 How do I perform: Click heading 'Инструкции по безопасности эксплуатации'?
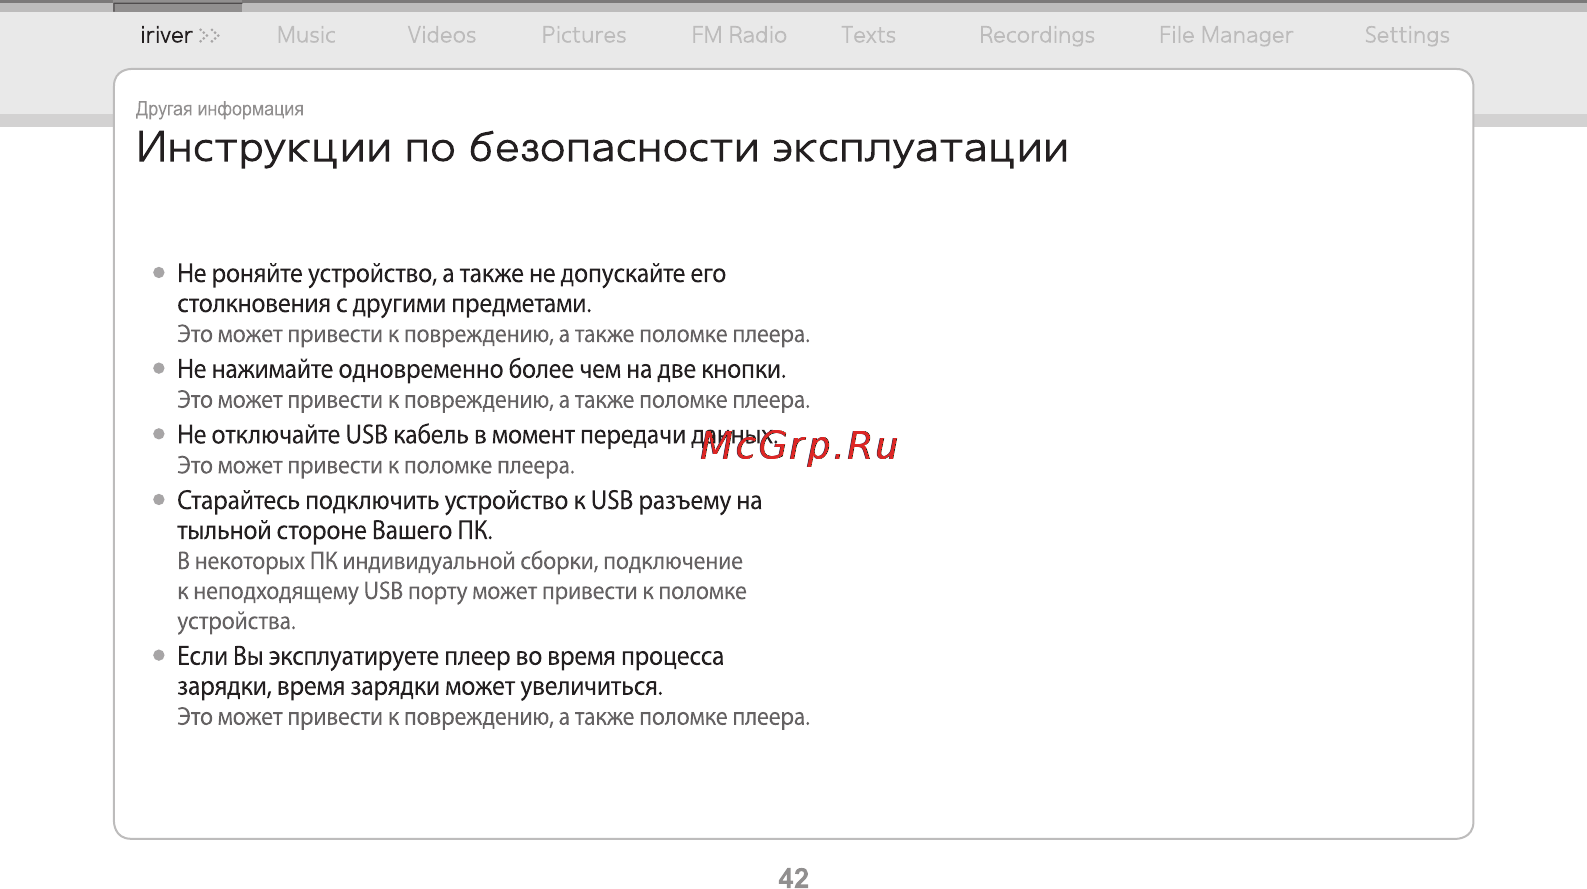(x=603, y=148)
